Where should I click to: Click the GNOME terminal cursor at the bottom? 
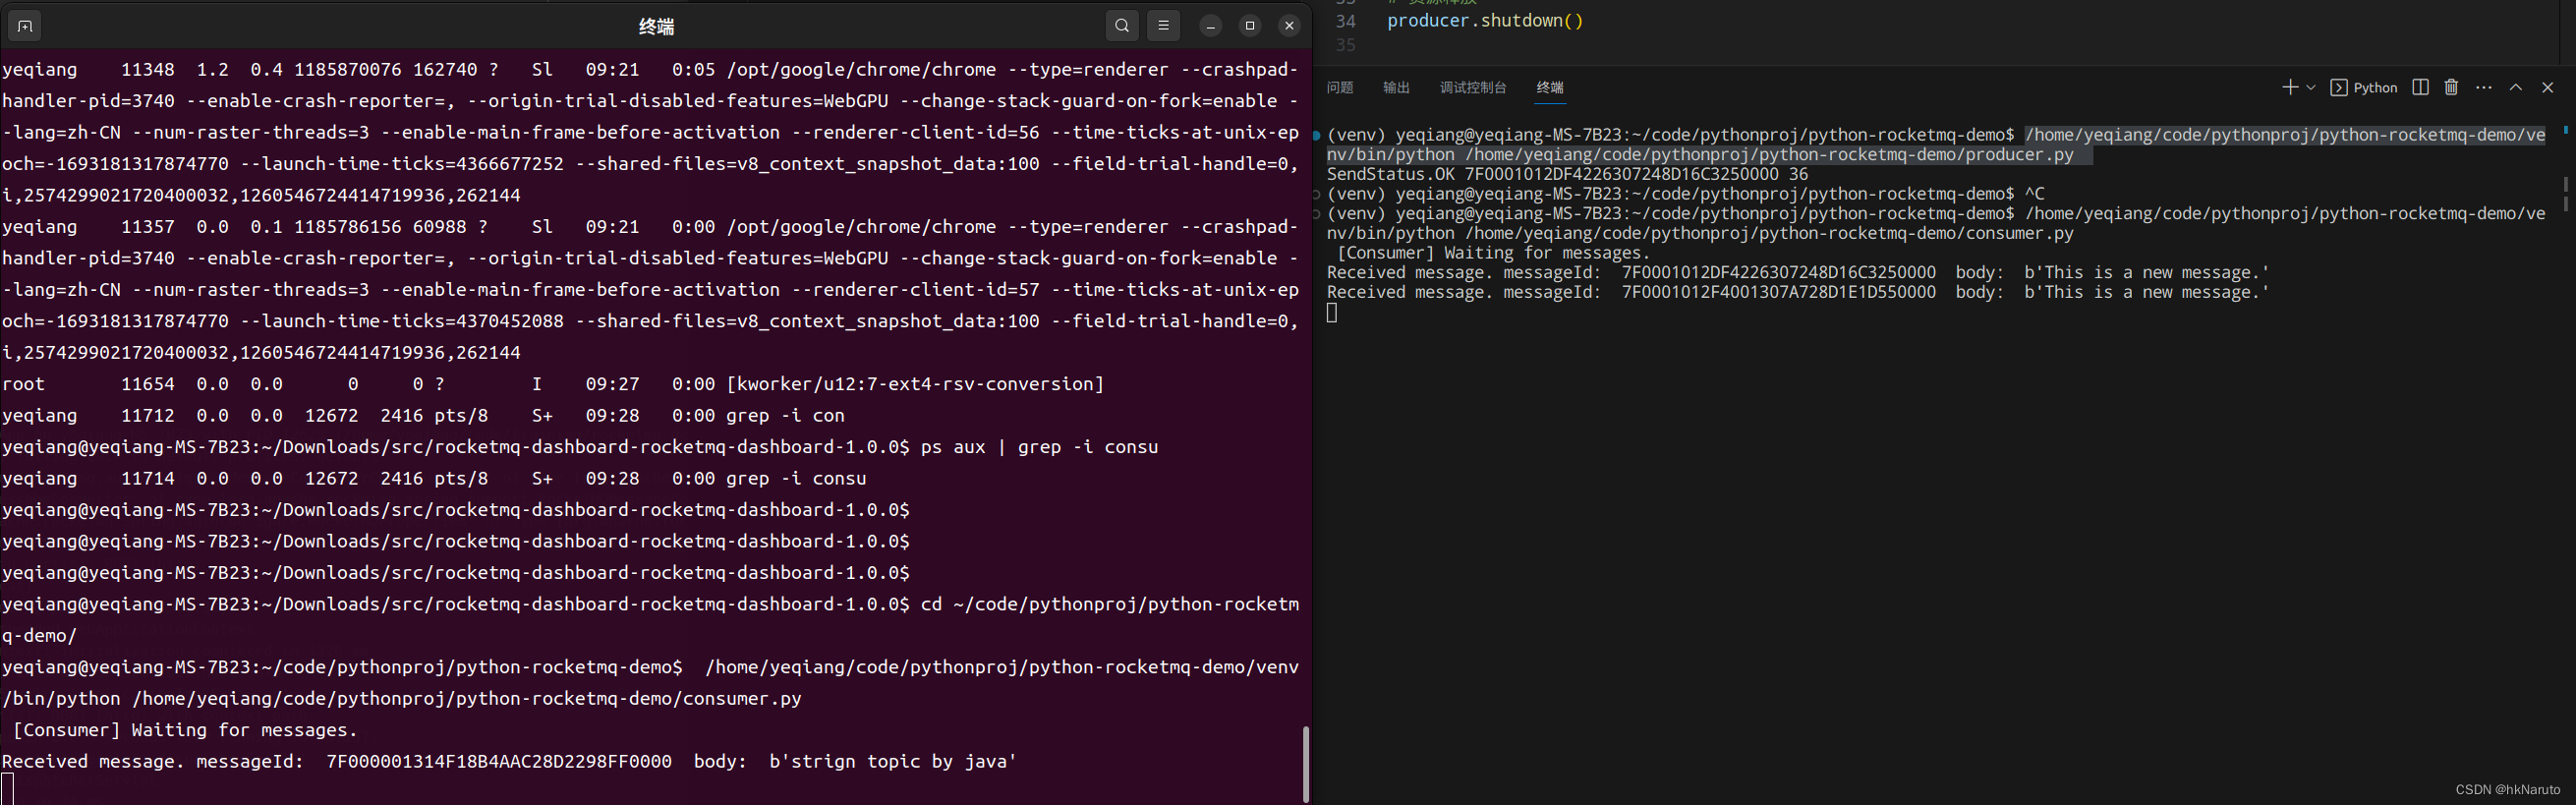[7, 789]
